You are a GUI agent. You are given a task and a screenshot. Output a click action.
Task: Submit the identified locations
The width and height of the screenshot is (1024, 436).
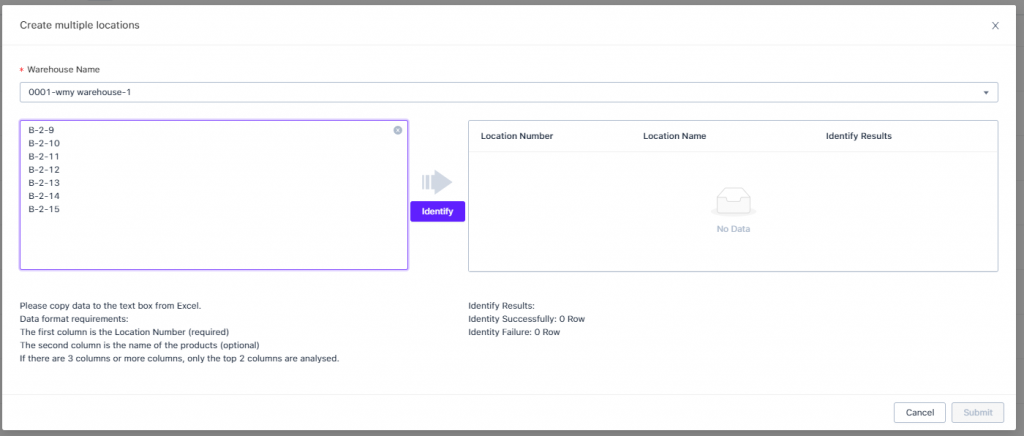coord(978,413)
